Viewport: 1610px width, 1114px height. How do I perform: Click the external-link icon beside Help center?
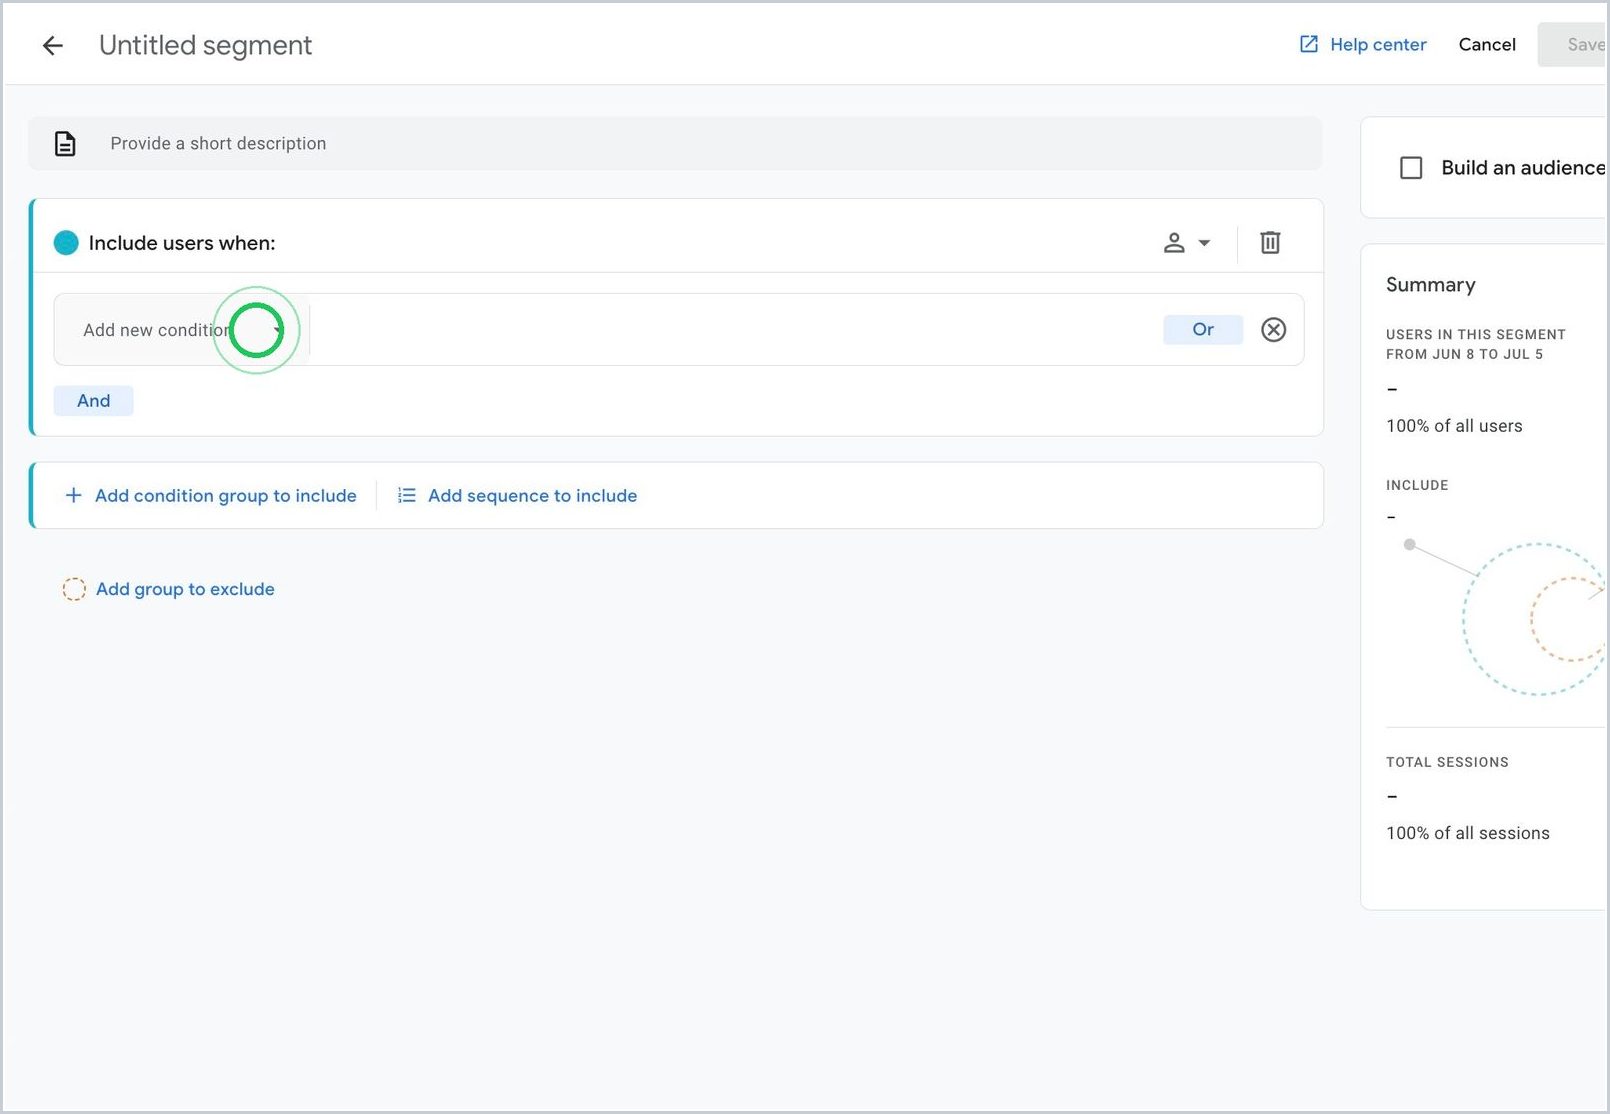click(1308, 44)
